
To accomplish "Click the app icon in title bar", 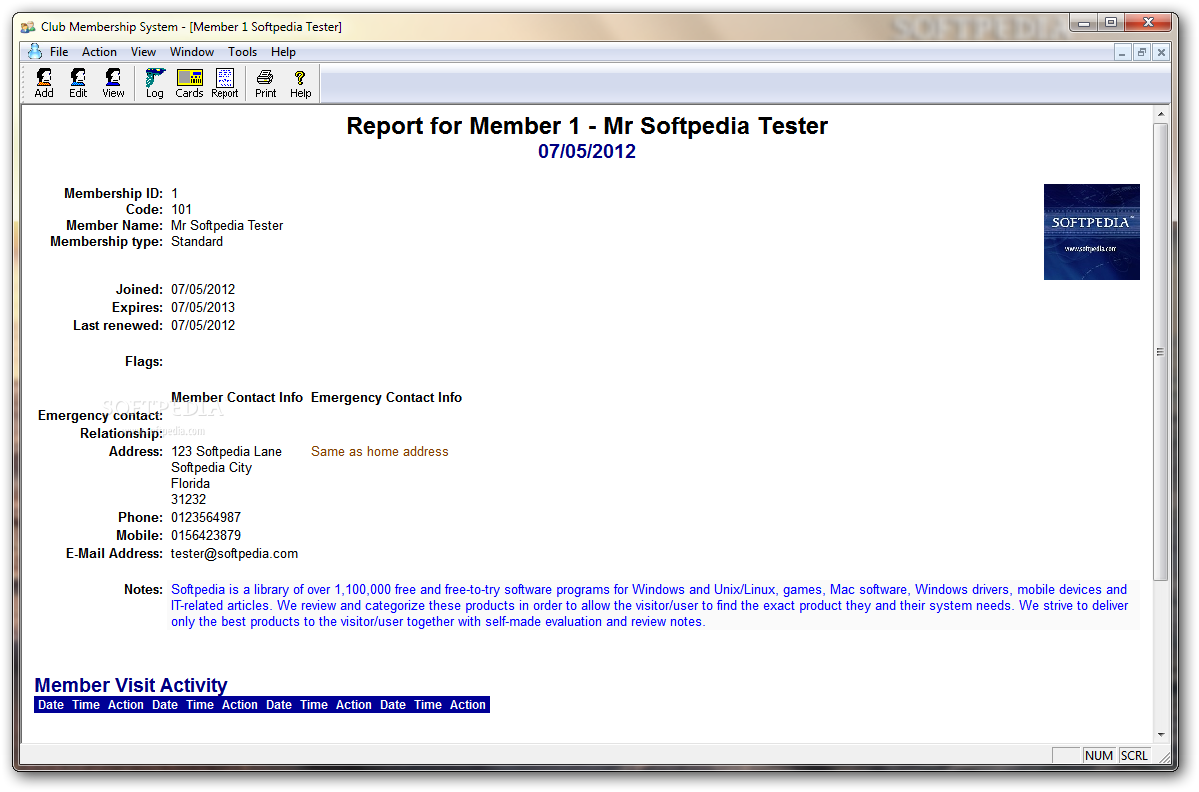I will tap(28, 27).
